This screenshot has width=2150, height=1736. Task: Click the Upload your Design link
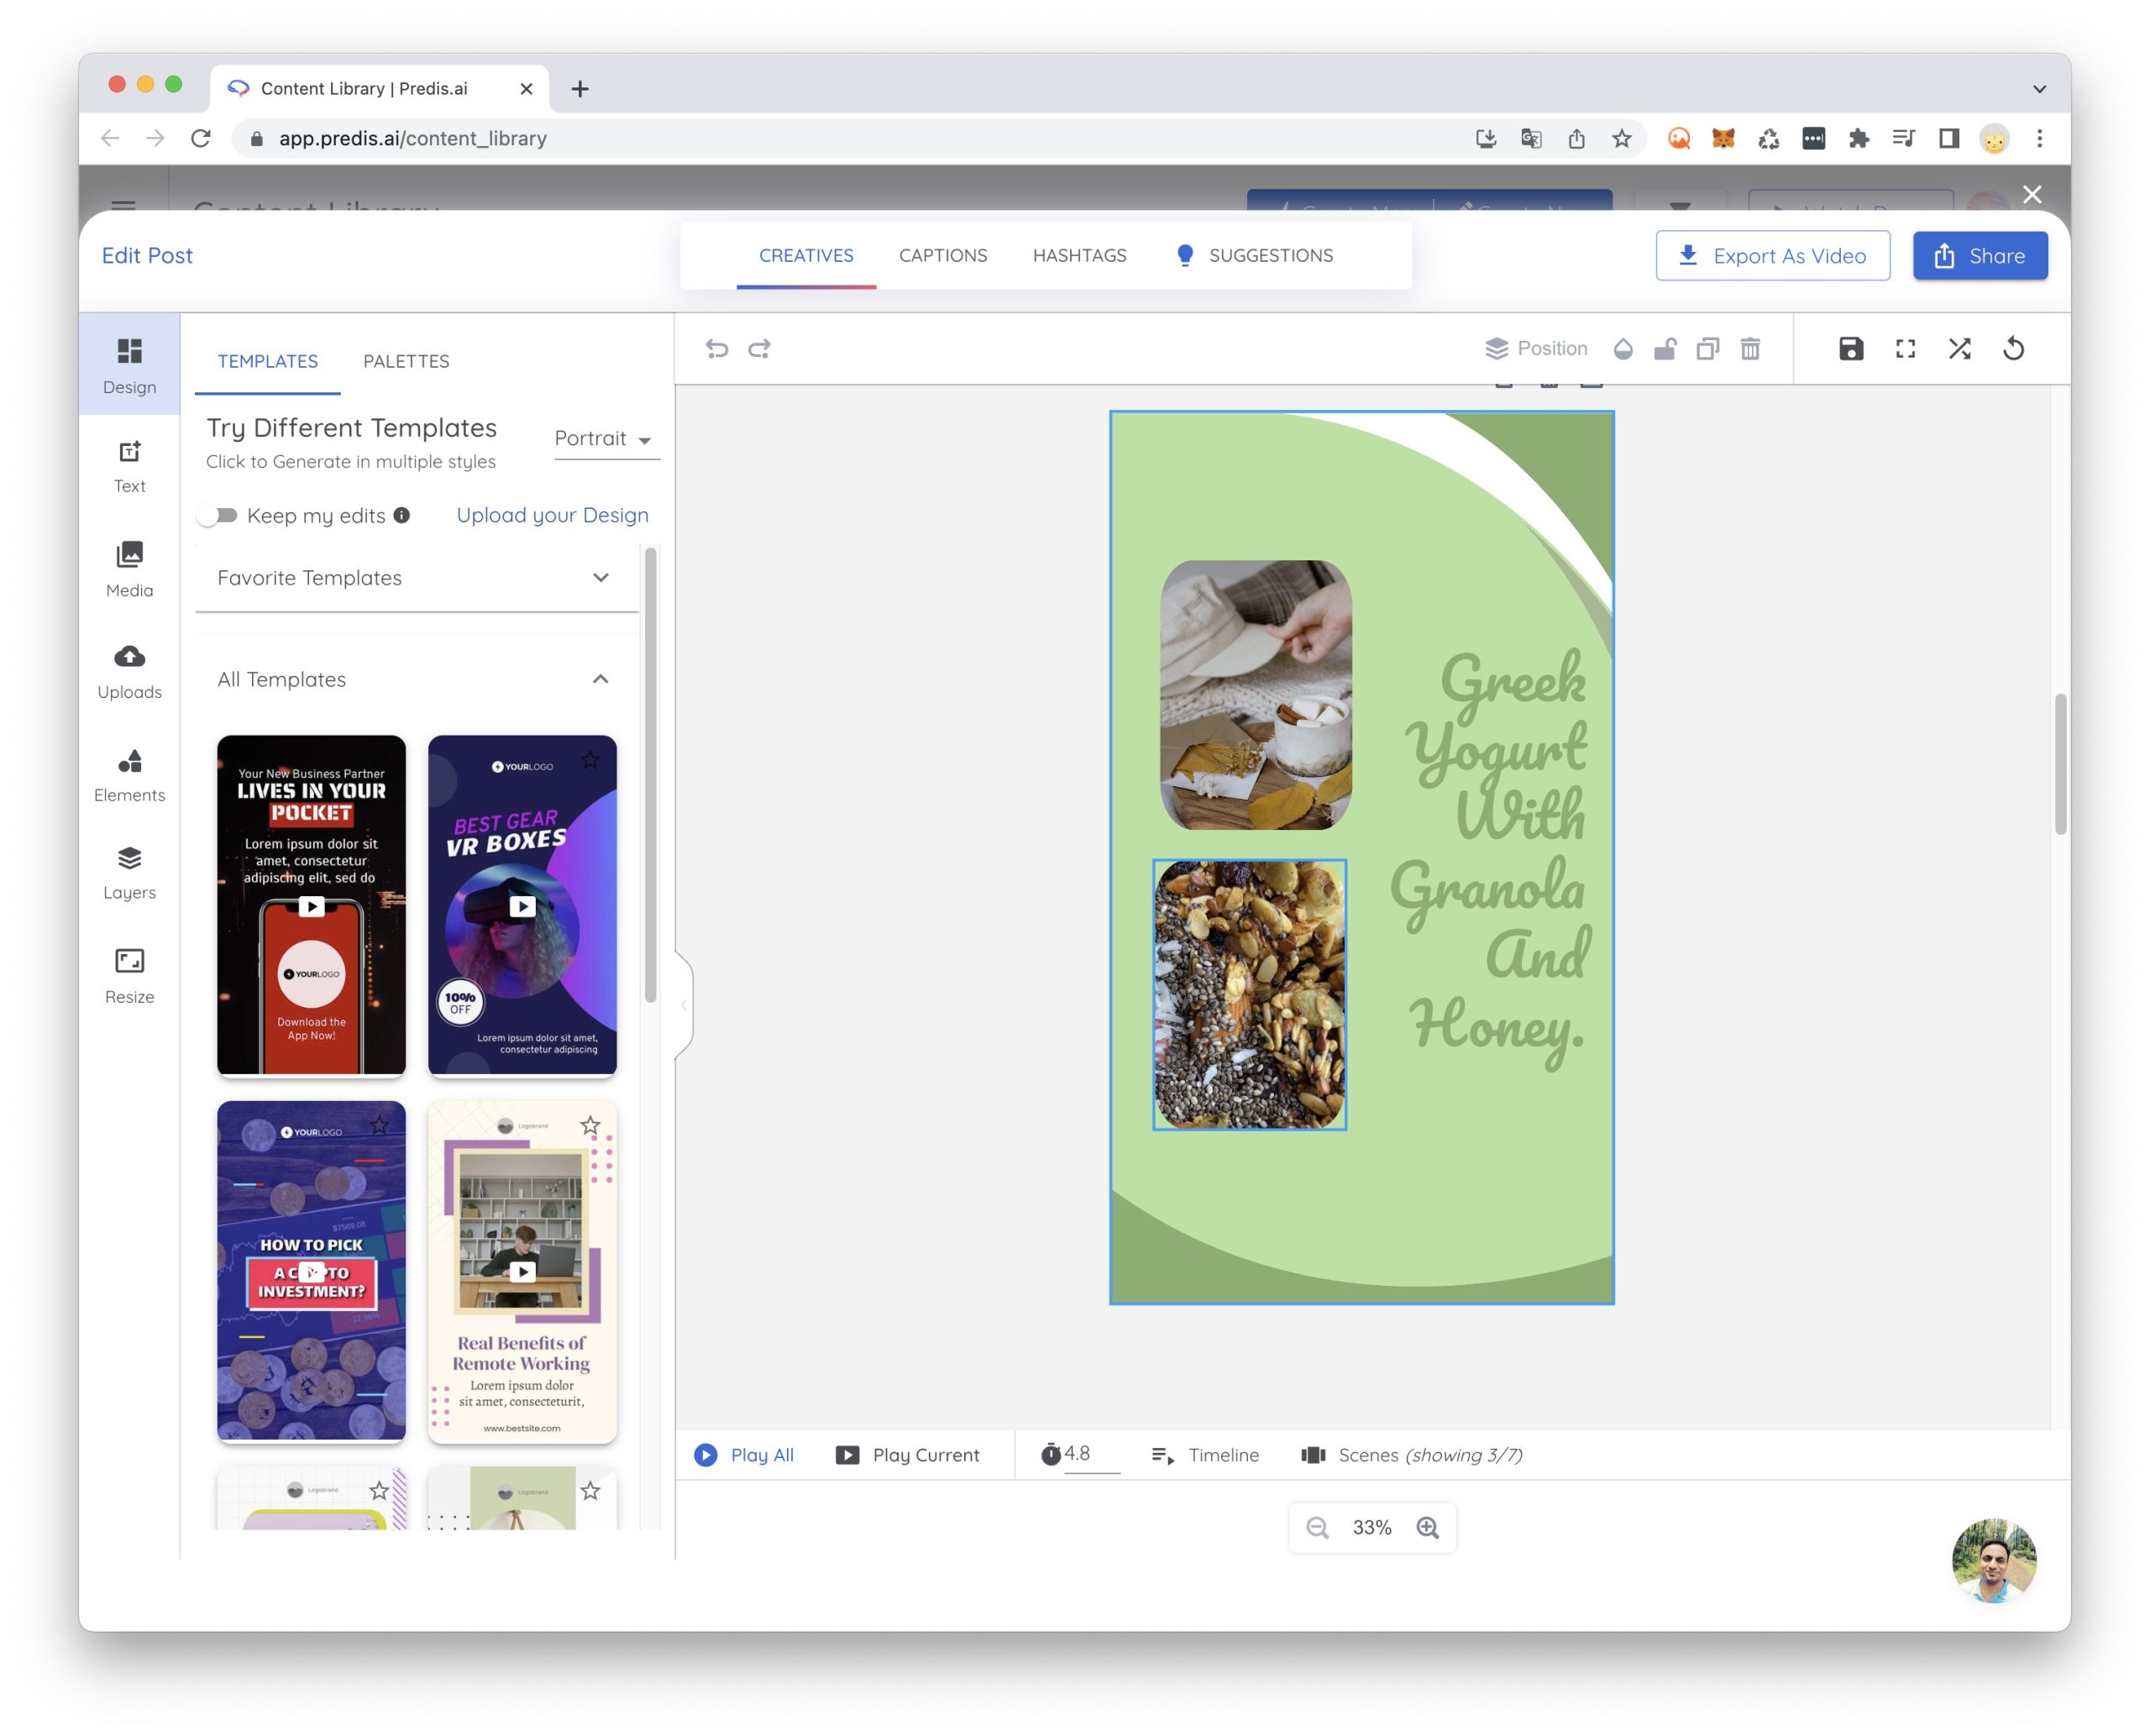[x=552, y=515]
